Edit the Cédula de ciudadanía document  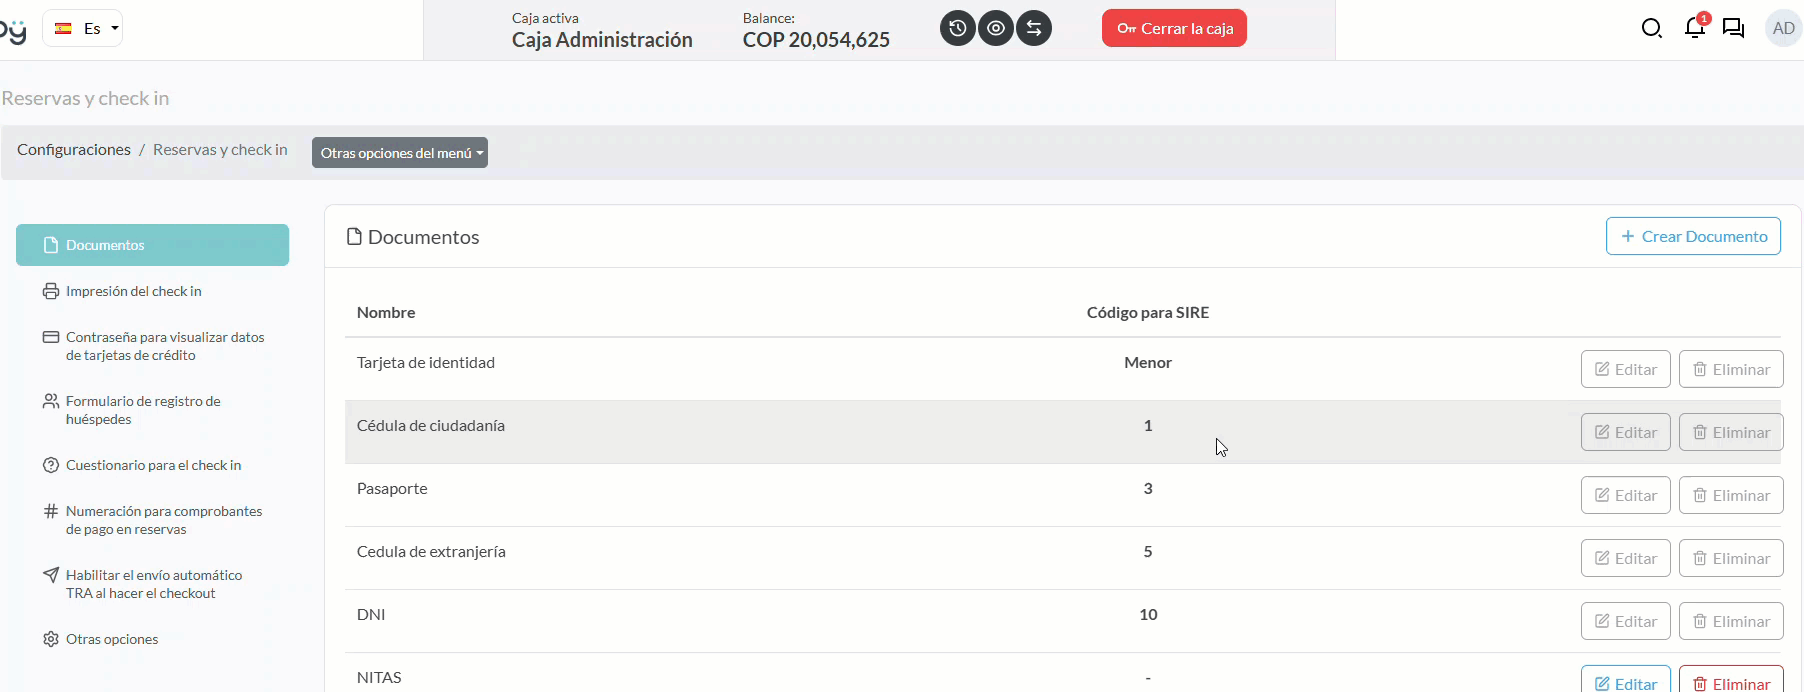pos(1625,432)
